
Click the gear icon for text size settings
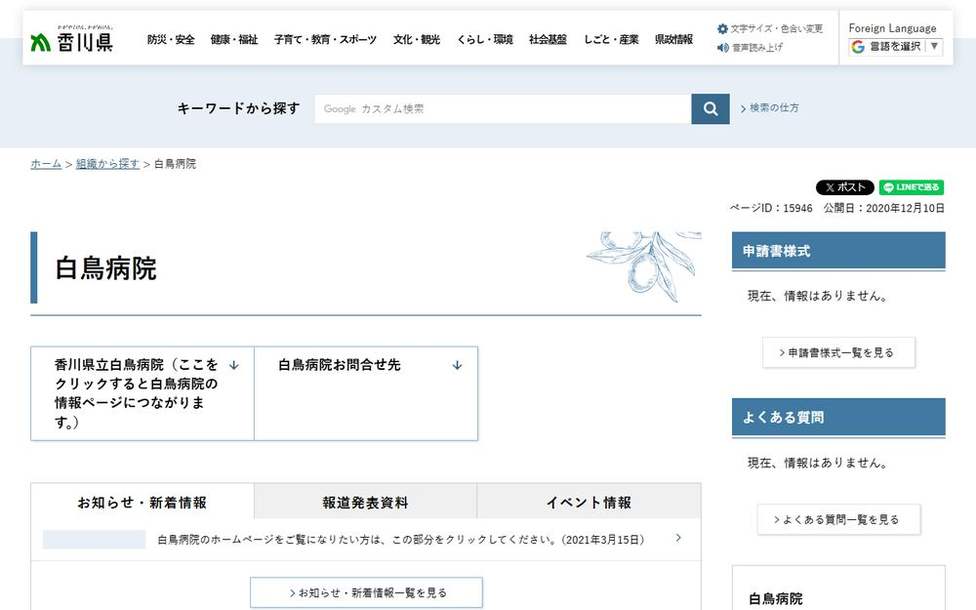click(x=722, y=29)
